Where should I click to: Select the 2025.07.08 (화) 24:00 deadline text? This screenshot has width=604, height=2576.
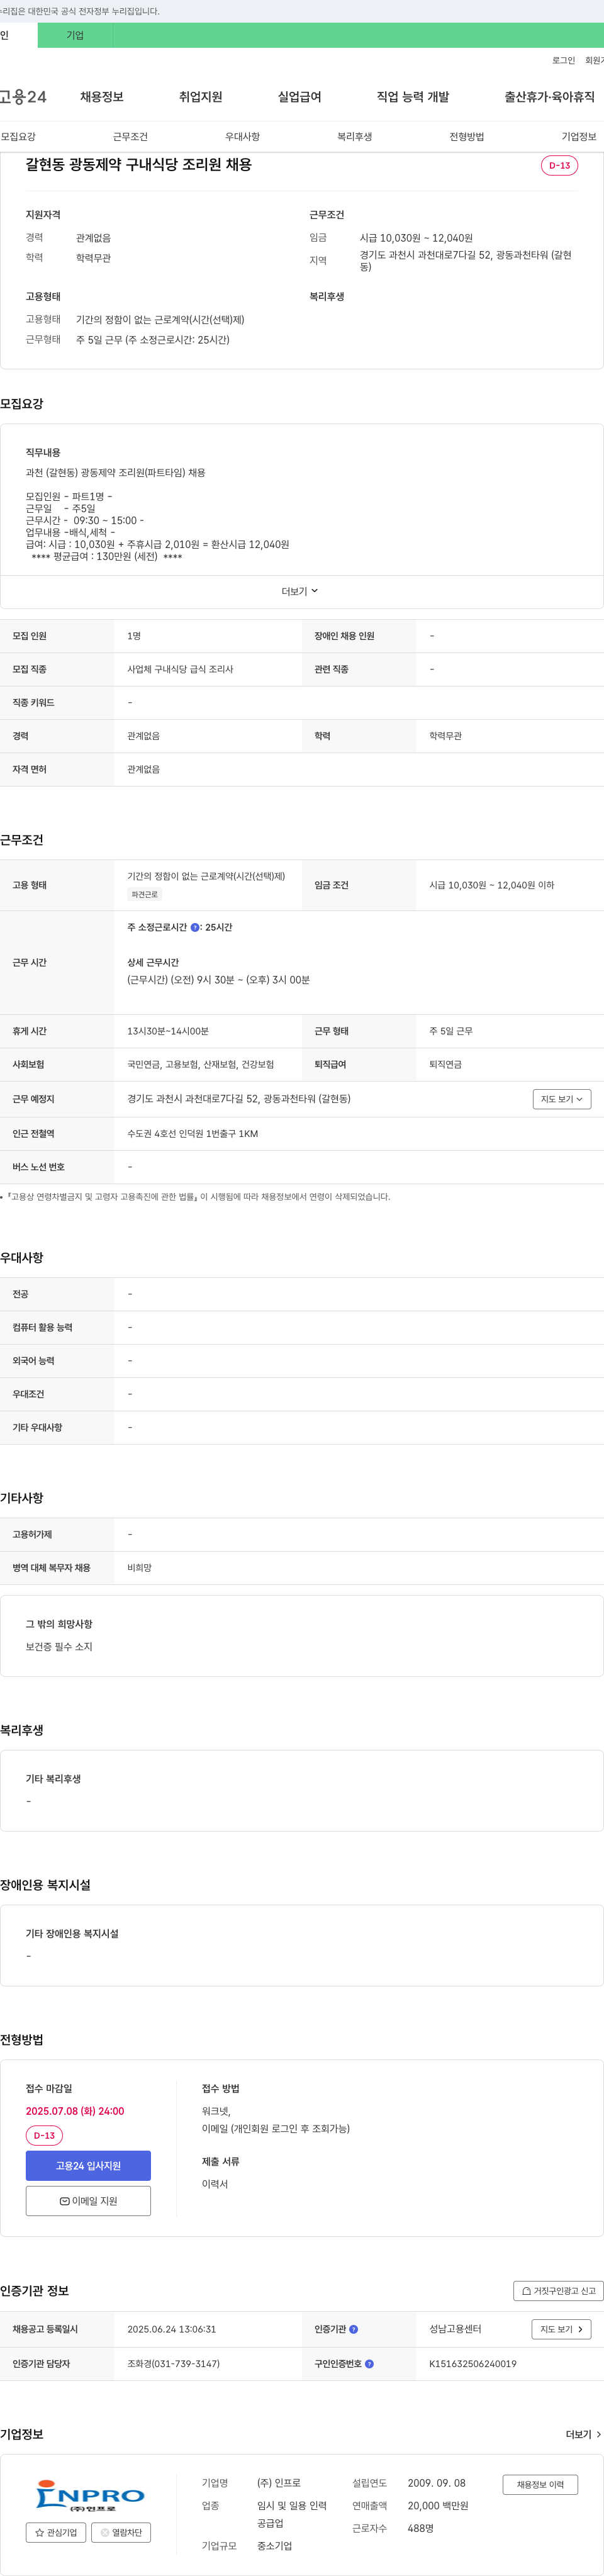pyautogui.click(x=75, y=2111)
